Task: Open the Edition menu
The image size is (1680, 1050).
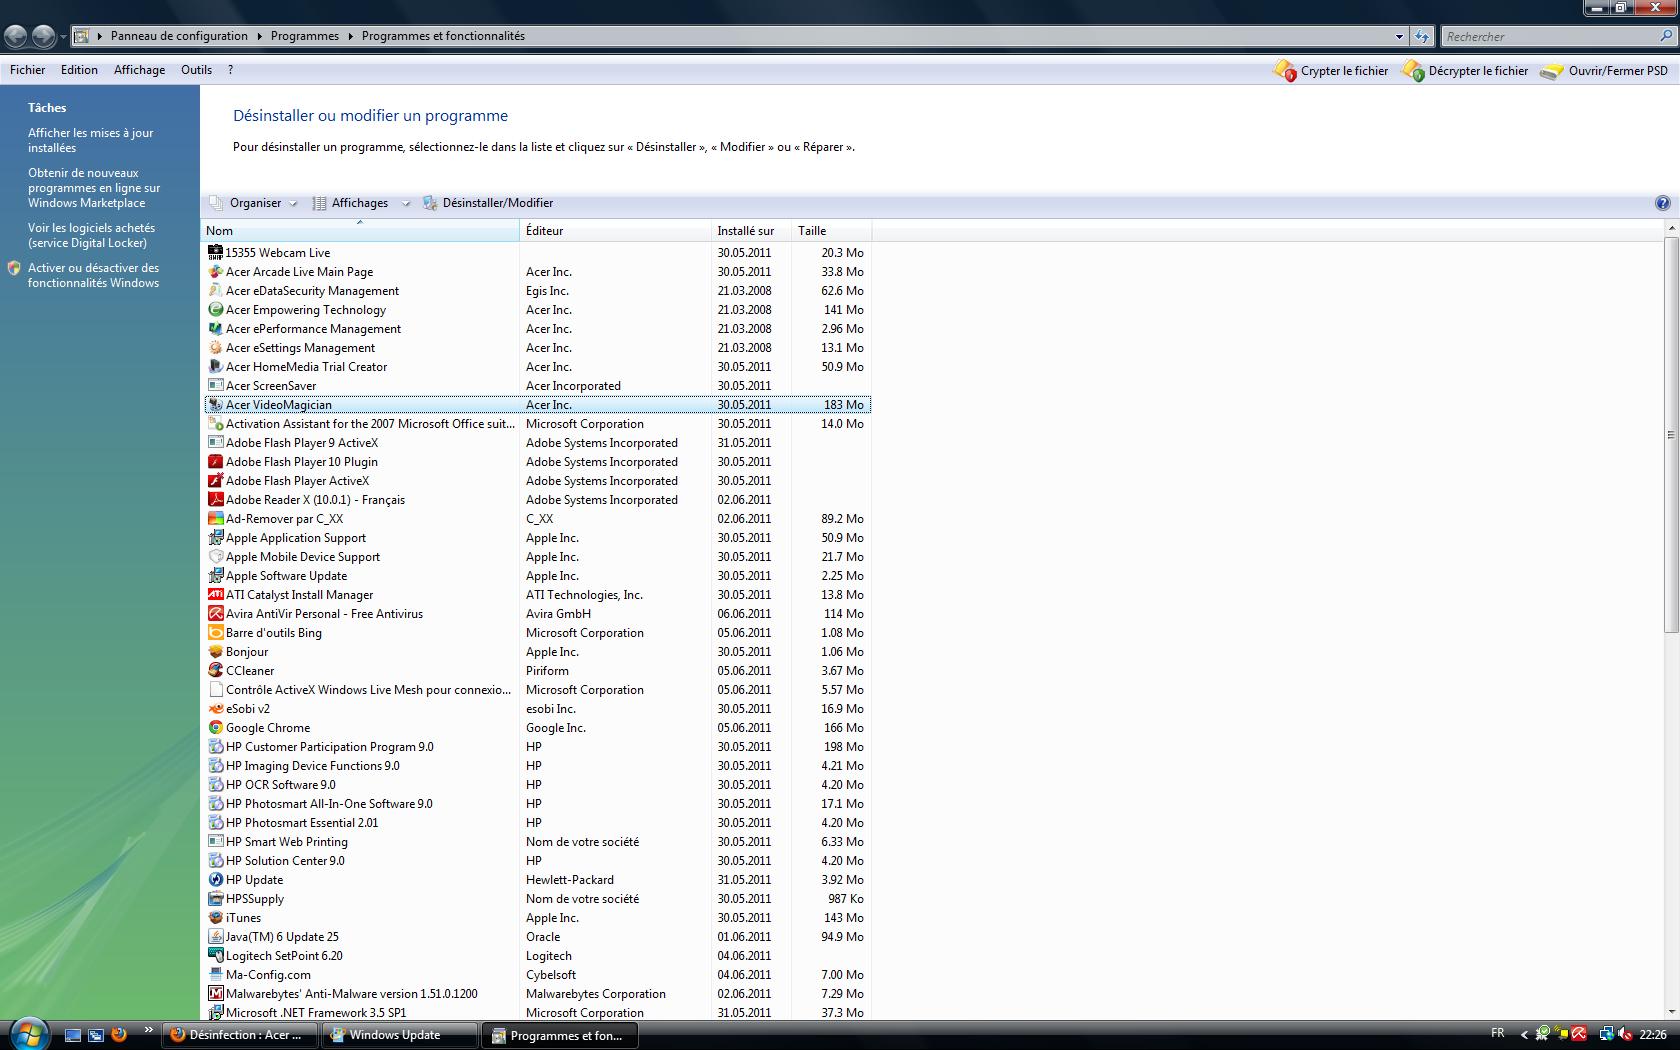Action: pyautogui.click(x=79, y=70)
